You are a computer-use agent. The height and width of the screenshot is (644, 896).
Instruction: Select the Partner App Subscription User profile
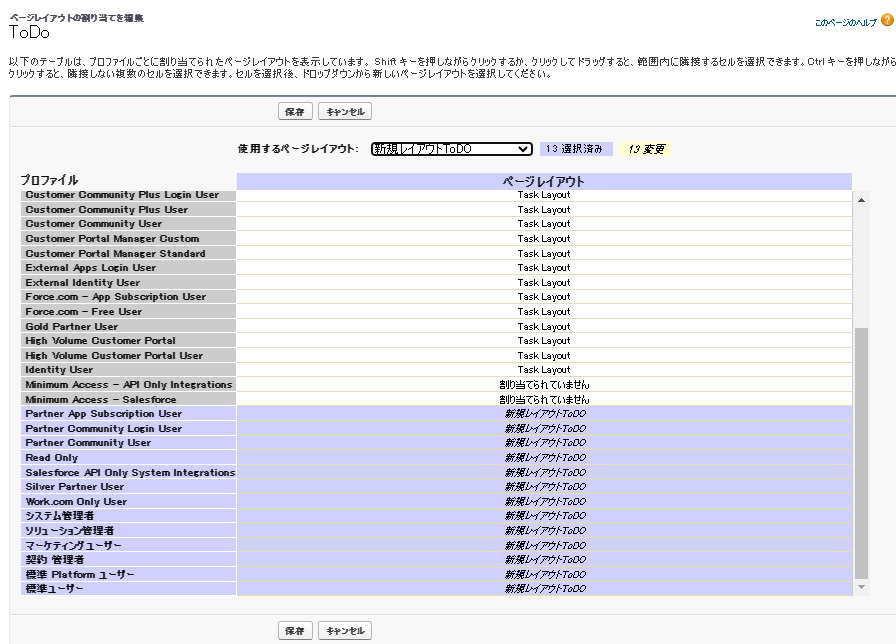pyautogui.click(x=129, y=414)
